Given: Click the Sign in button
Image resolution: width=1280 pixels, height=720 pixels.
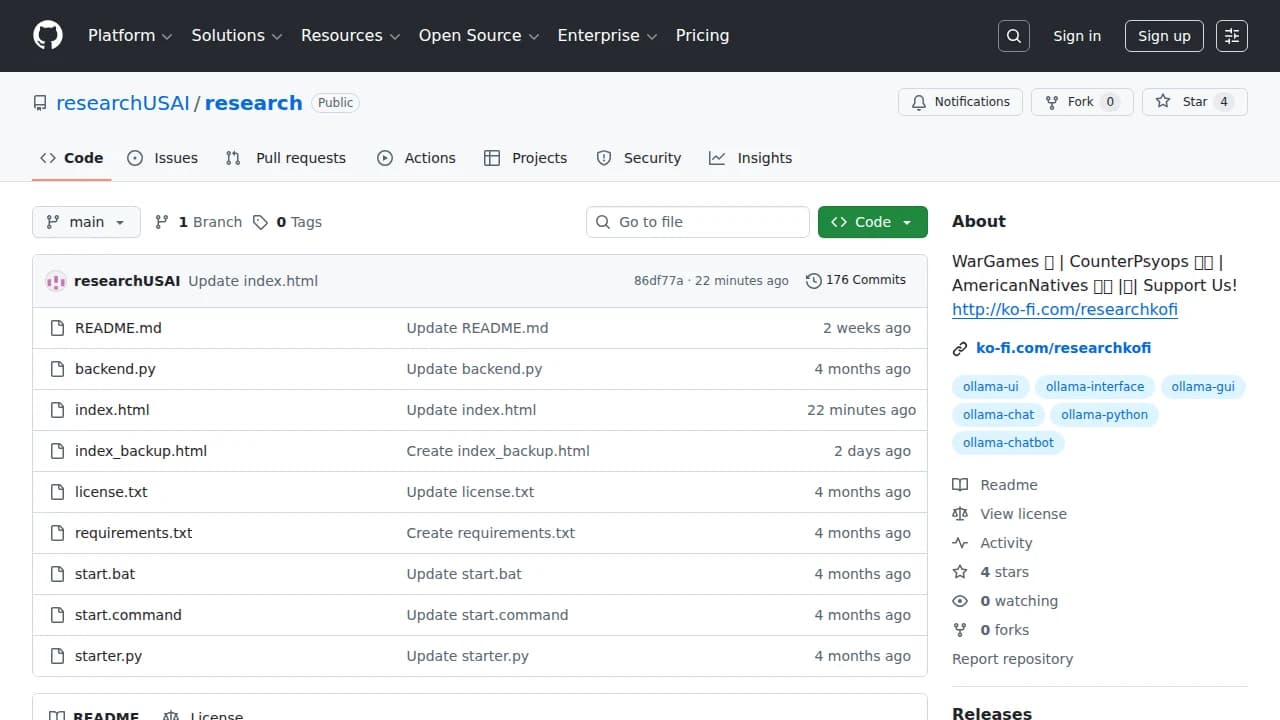Looking at the screenshot, I should click(1076, 36).
